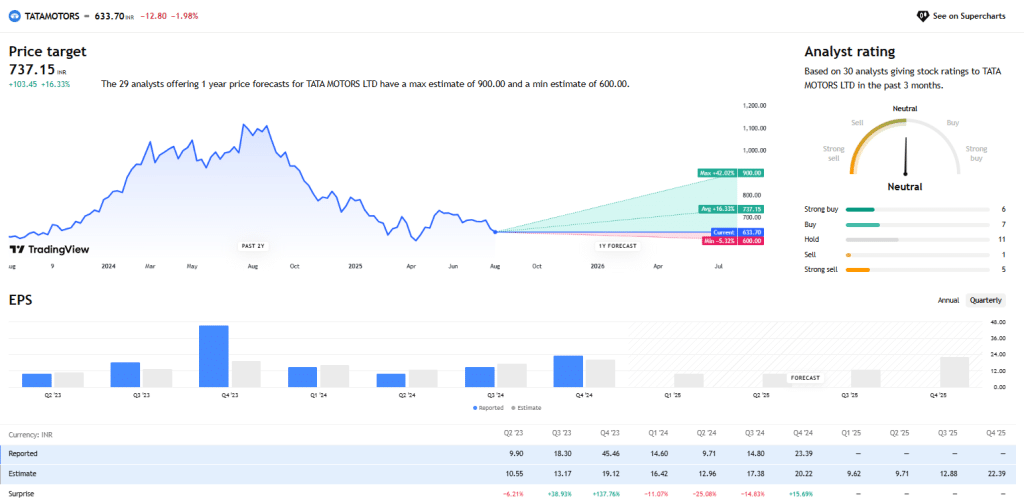Click the Hold rating bar
The height and width of the screenshot is (503, 1024).
coord(917,240)
